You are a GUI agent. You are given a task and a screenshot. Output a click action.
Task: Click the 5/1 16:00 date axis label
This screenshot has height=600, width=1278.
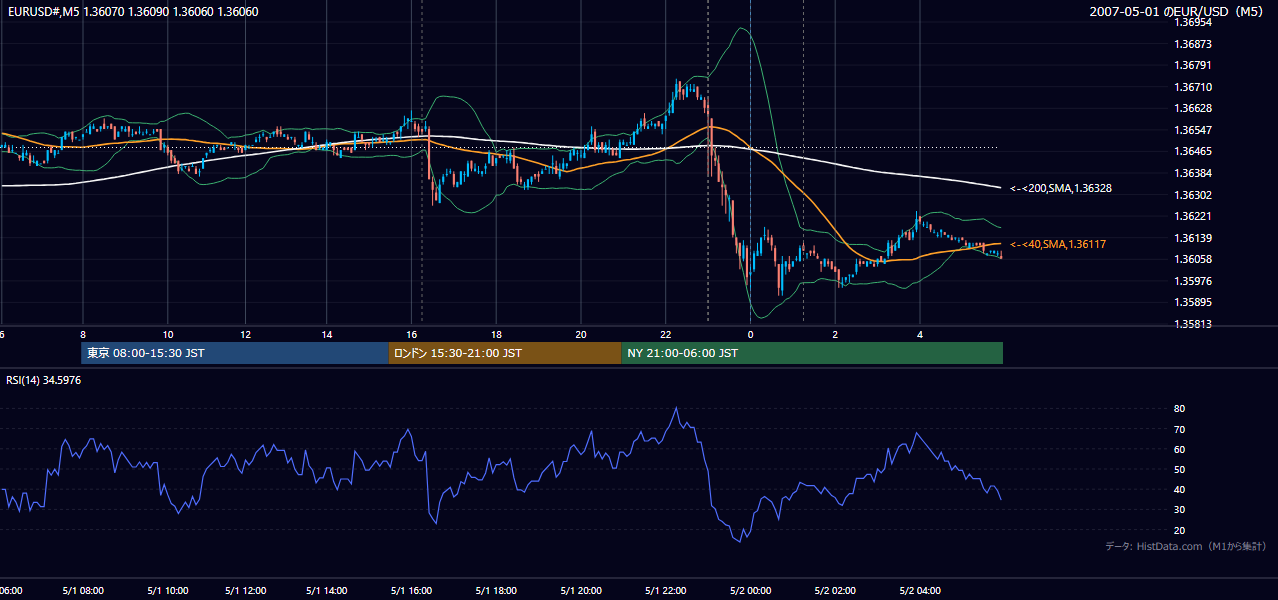411,591
